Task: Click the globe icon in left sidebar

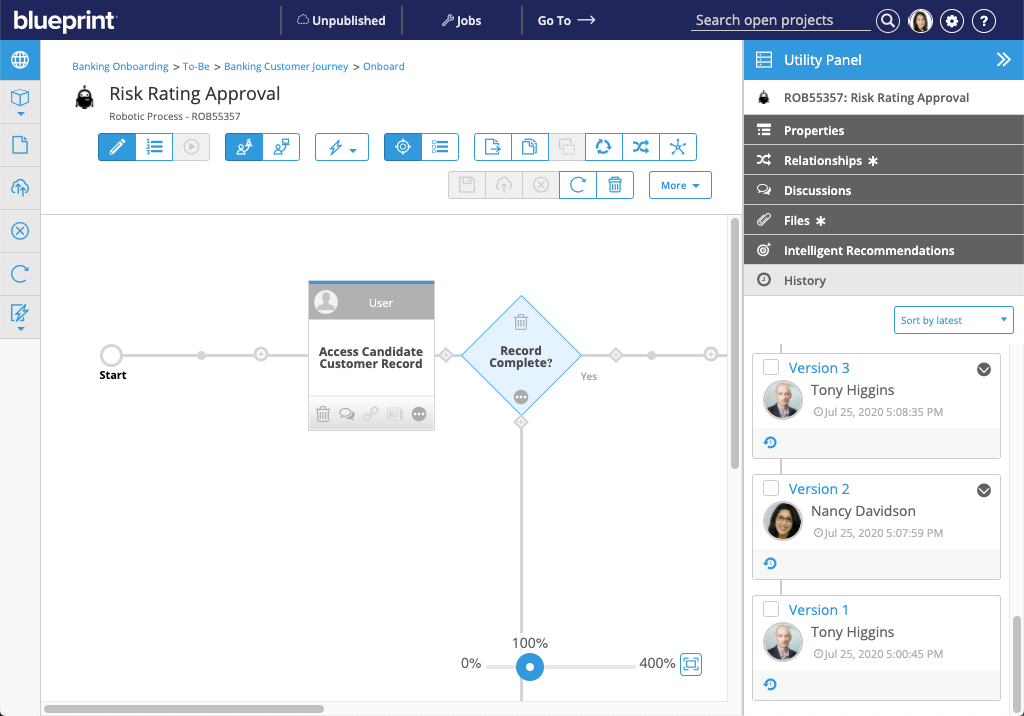Action: [x=20, y=60]
